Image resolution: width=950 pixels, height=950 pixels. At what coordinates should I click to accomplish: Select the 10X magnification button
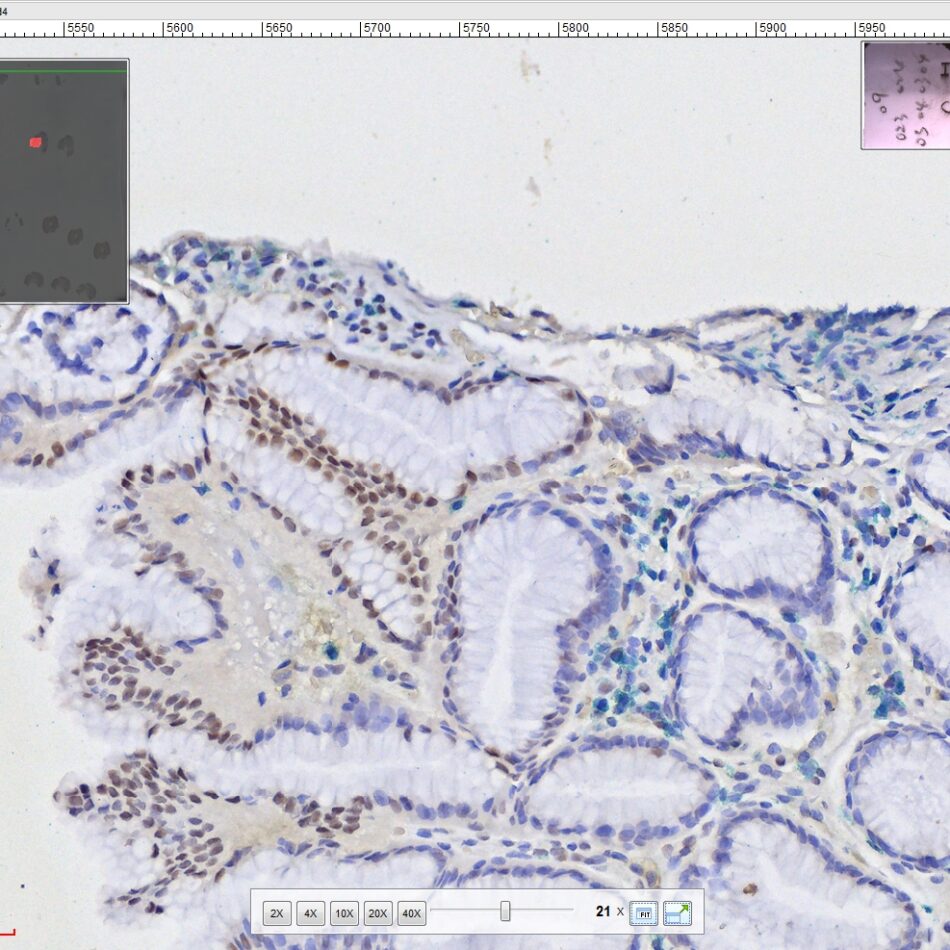345,913
